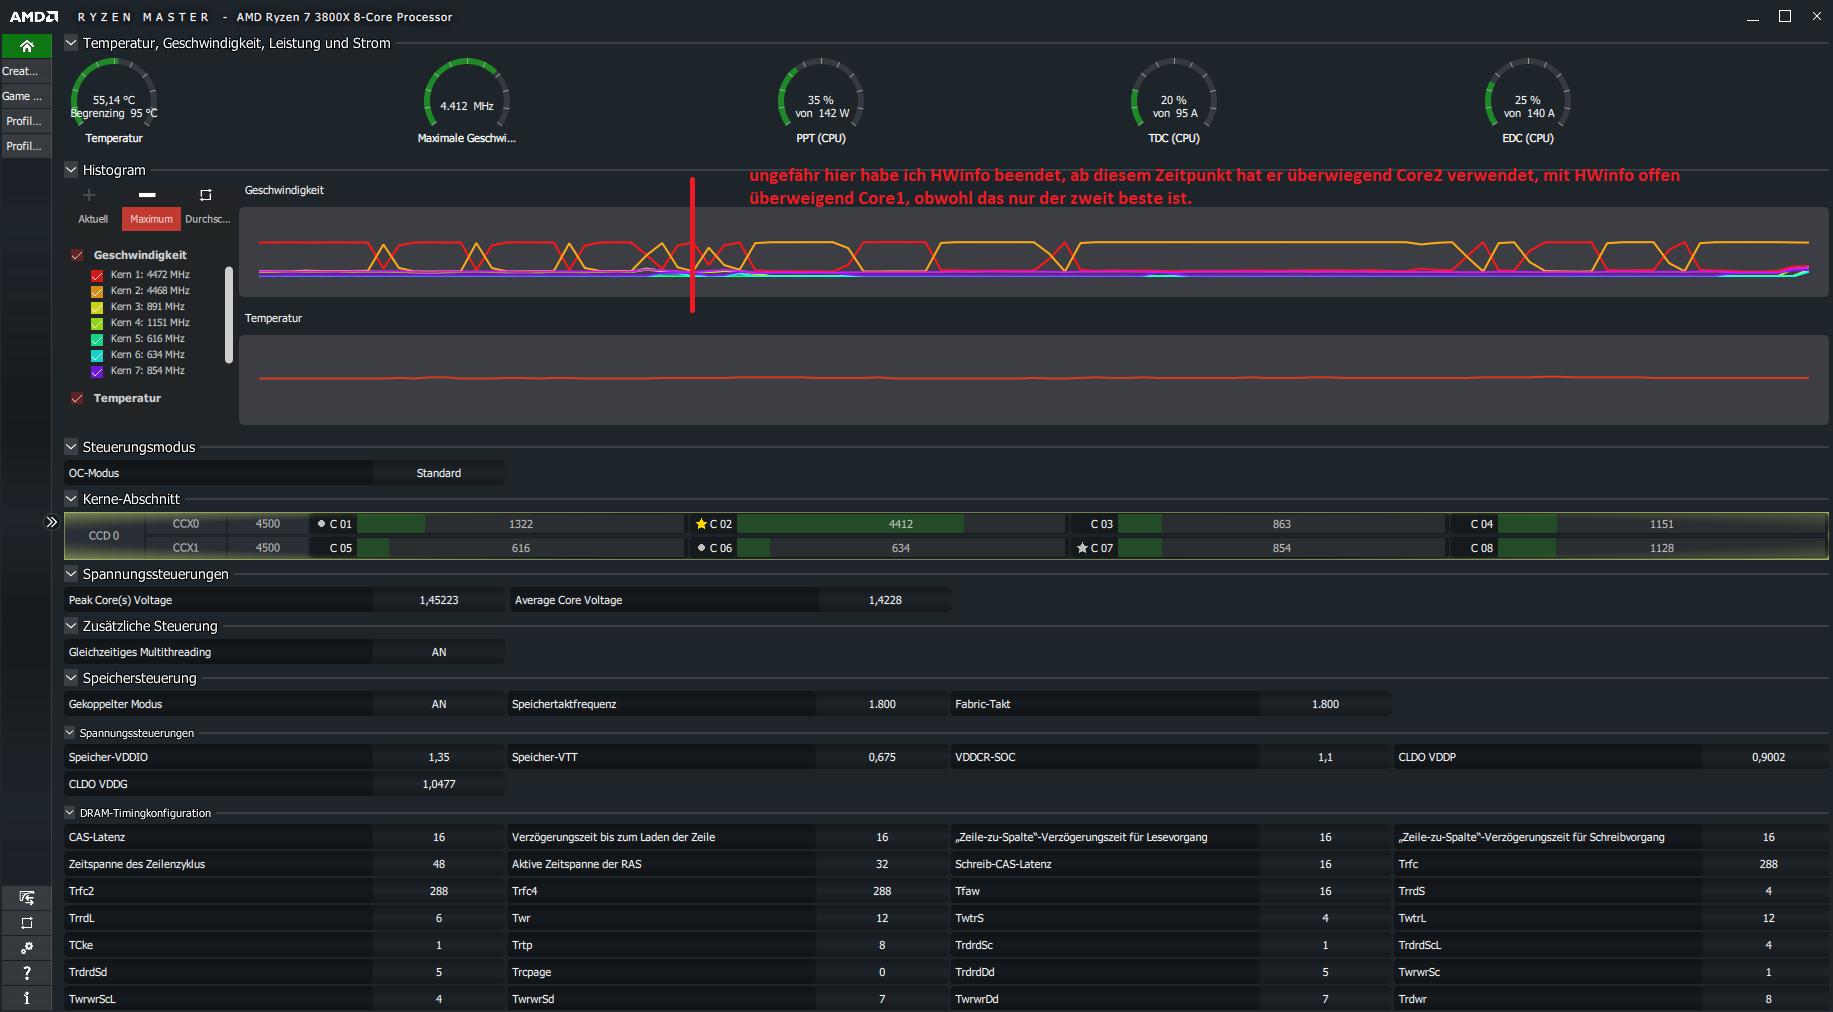Click the histogram minus zoom-out icon
1833x1012 pixels.
(147, 195)
